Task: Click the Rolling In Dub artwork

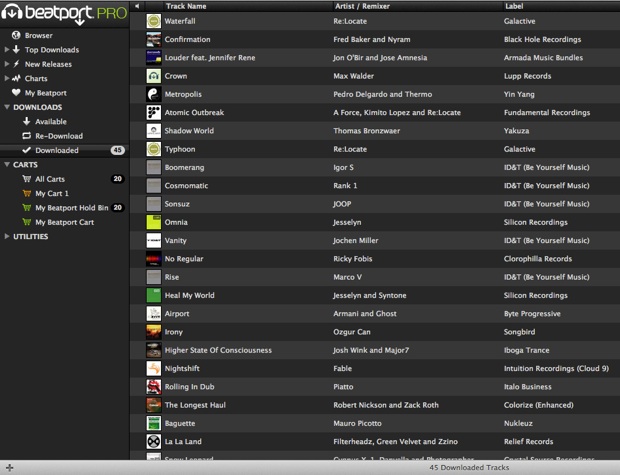Action: [154, 386]
